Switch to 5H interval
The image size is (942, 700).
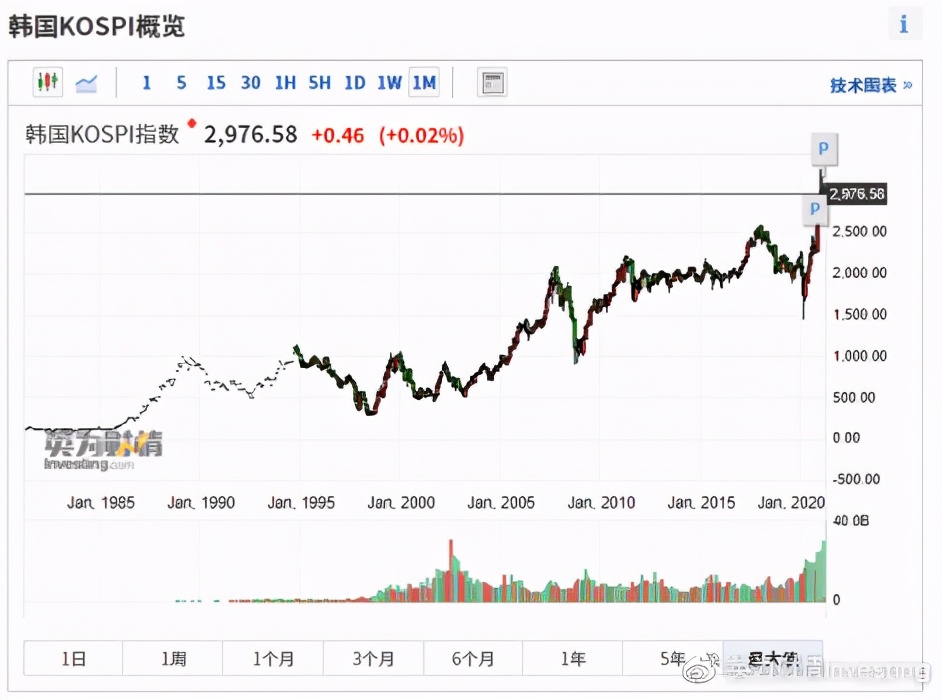320,83
